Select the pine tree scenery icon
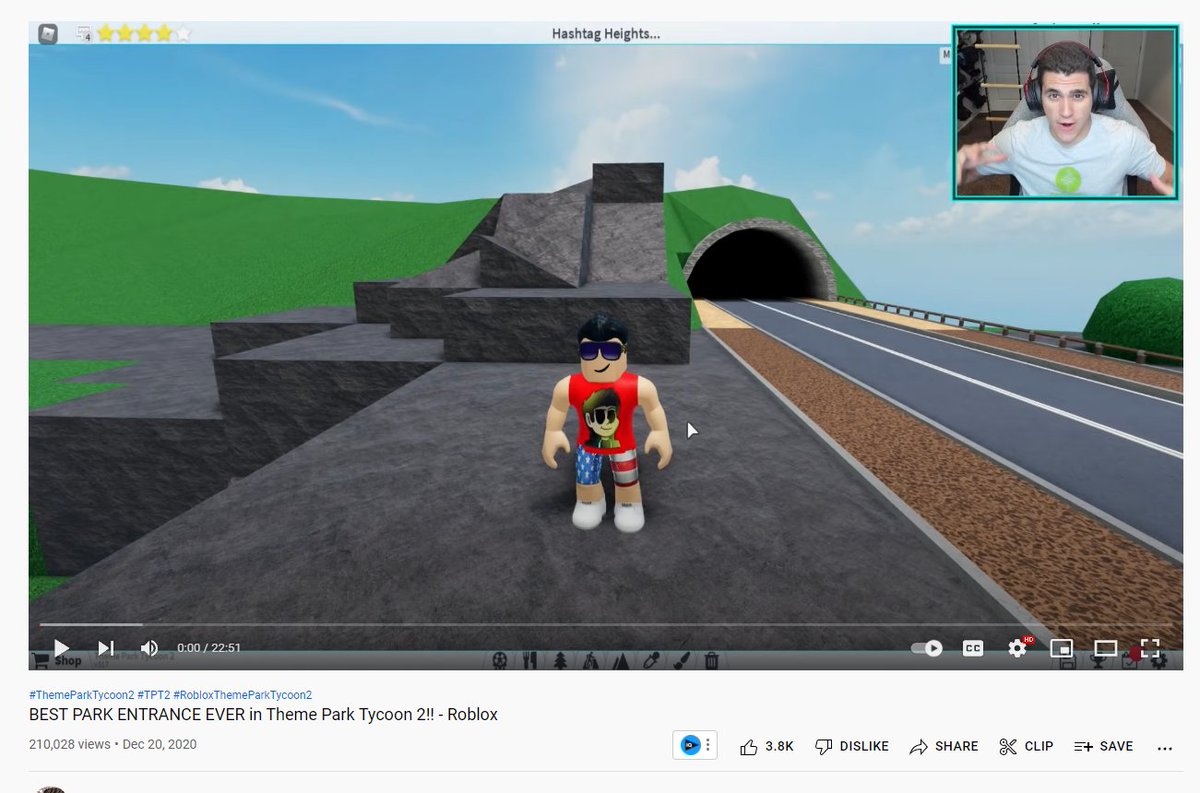 pyautogui.click(x=560, y=660)
